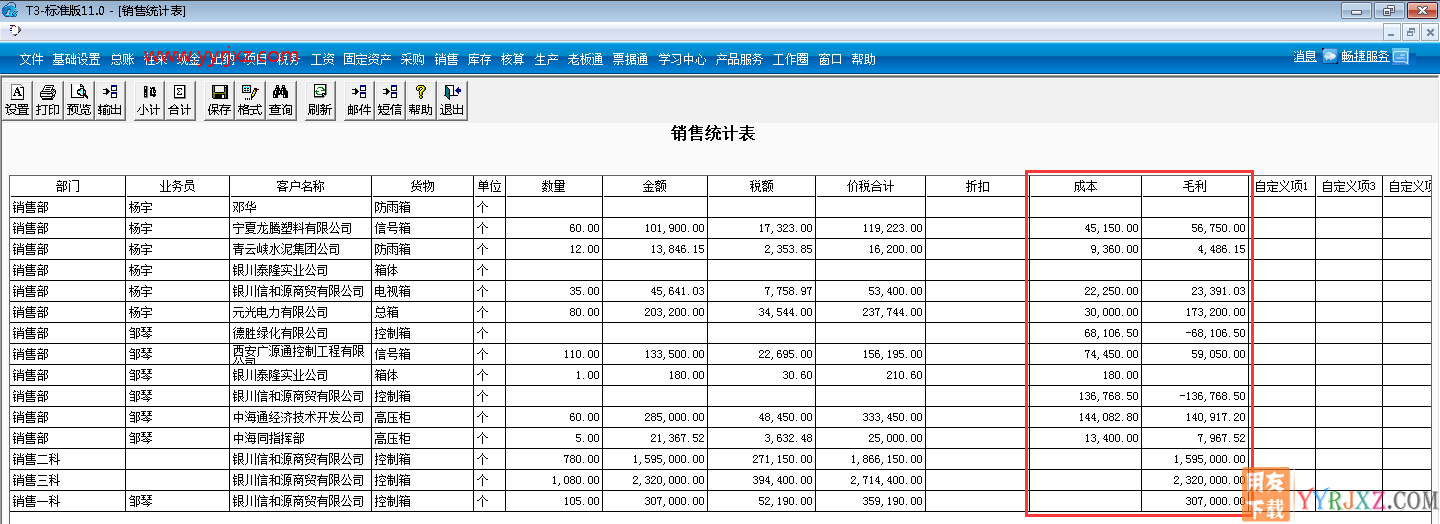Screen dimensions: 1440x524
Task: Open the 老板通 menu
Action: (585, 59)
